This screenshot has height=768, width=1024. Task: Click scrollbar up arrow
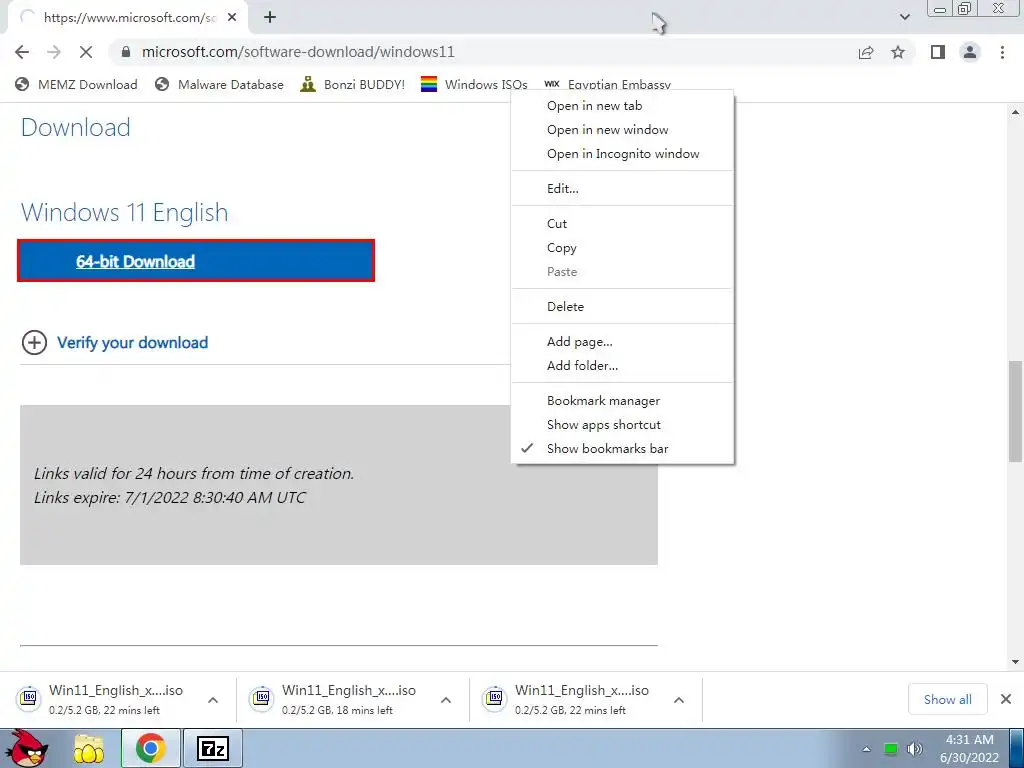pyautogui.click(x=1016, y=112)
